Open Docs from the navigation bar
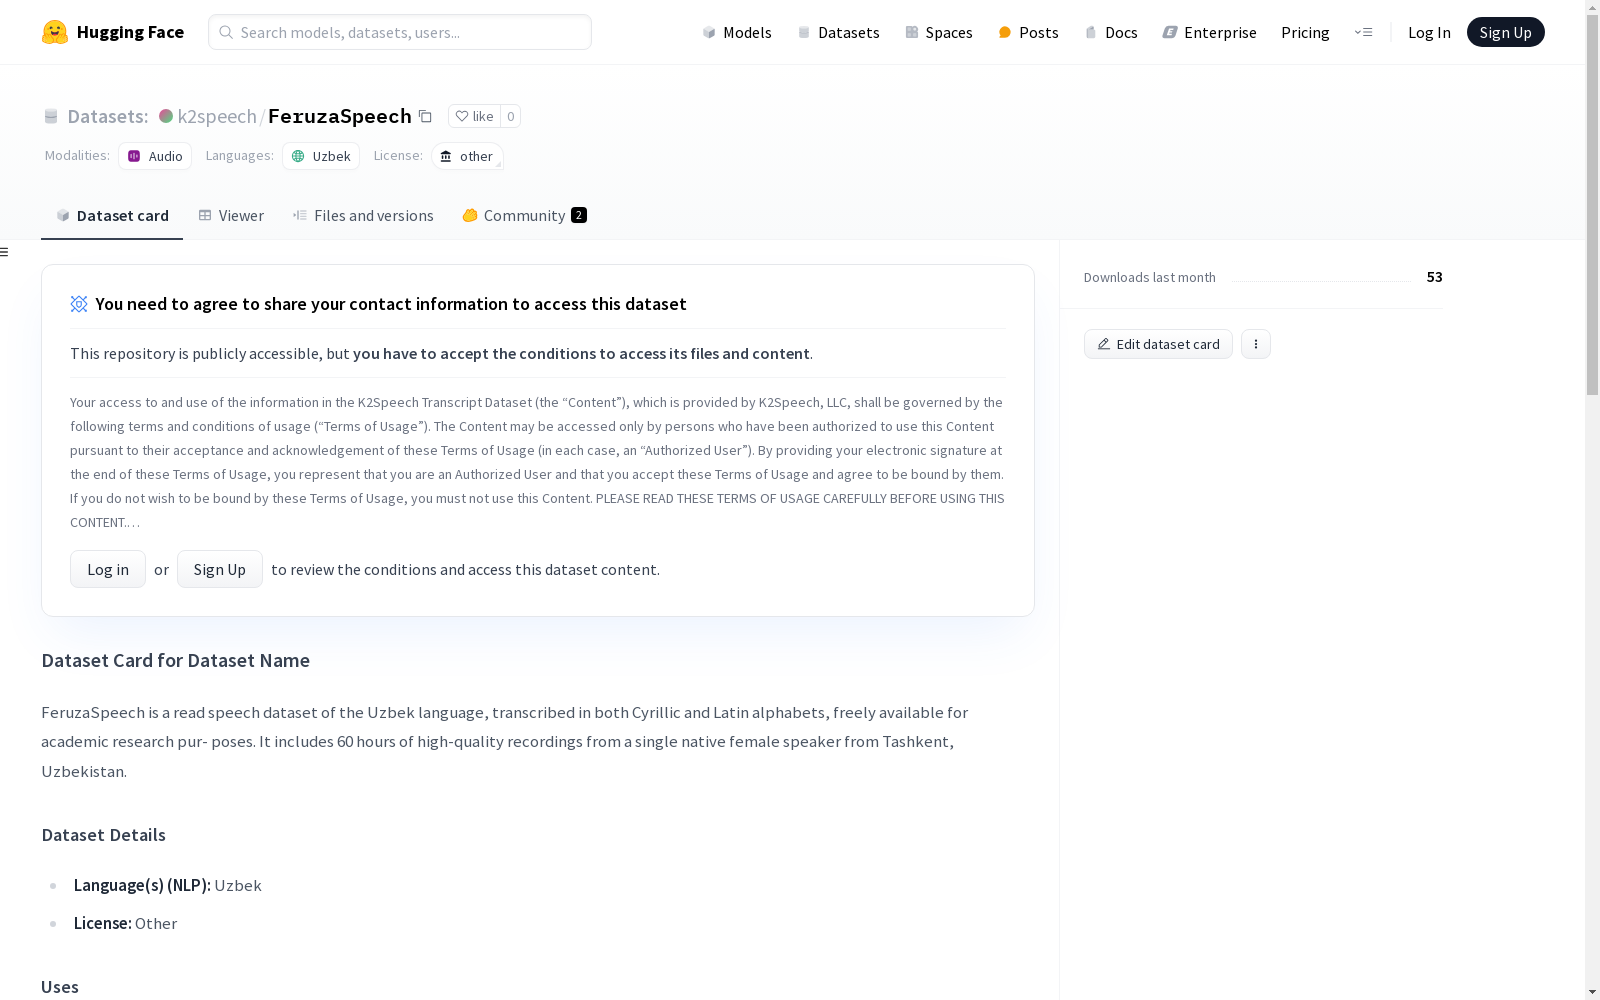 coord(1111,32)
